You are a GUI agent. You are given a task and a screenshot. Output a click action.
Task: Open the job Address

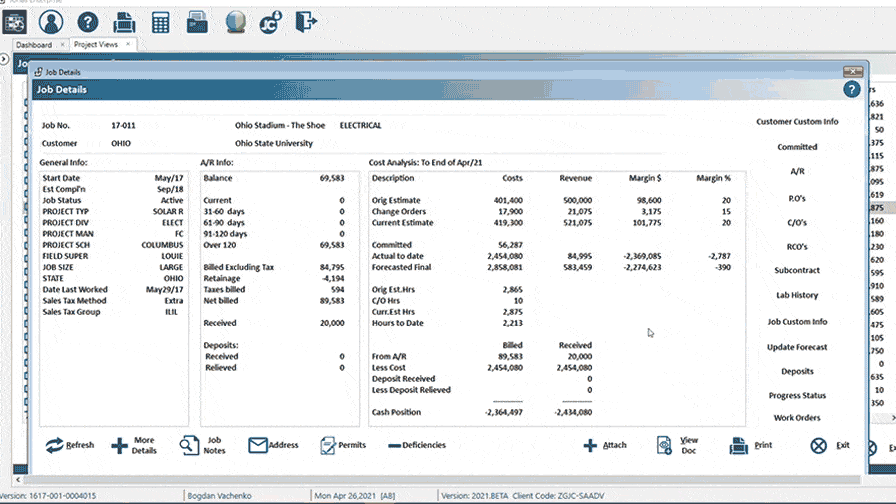(273, 445)
